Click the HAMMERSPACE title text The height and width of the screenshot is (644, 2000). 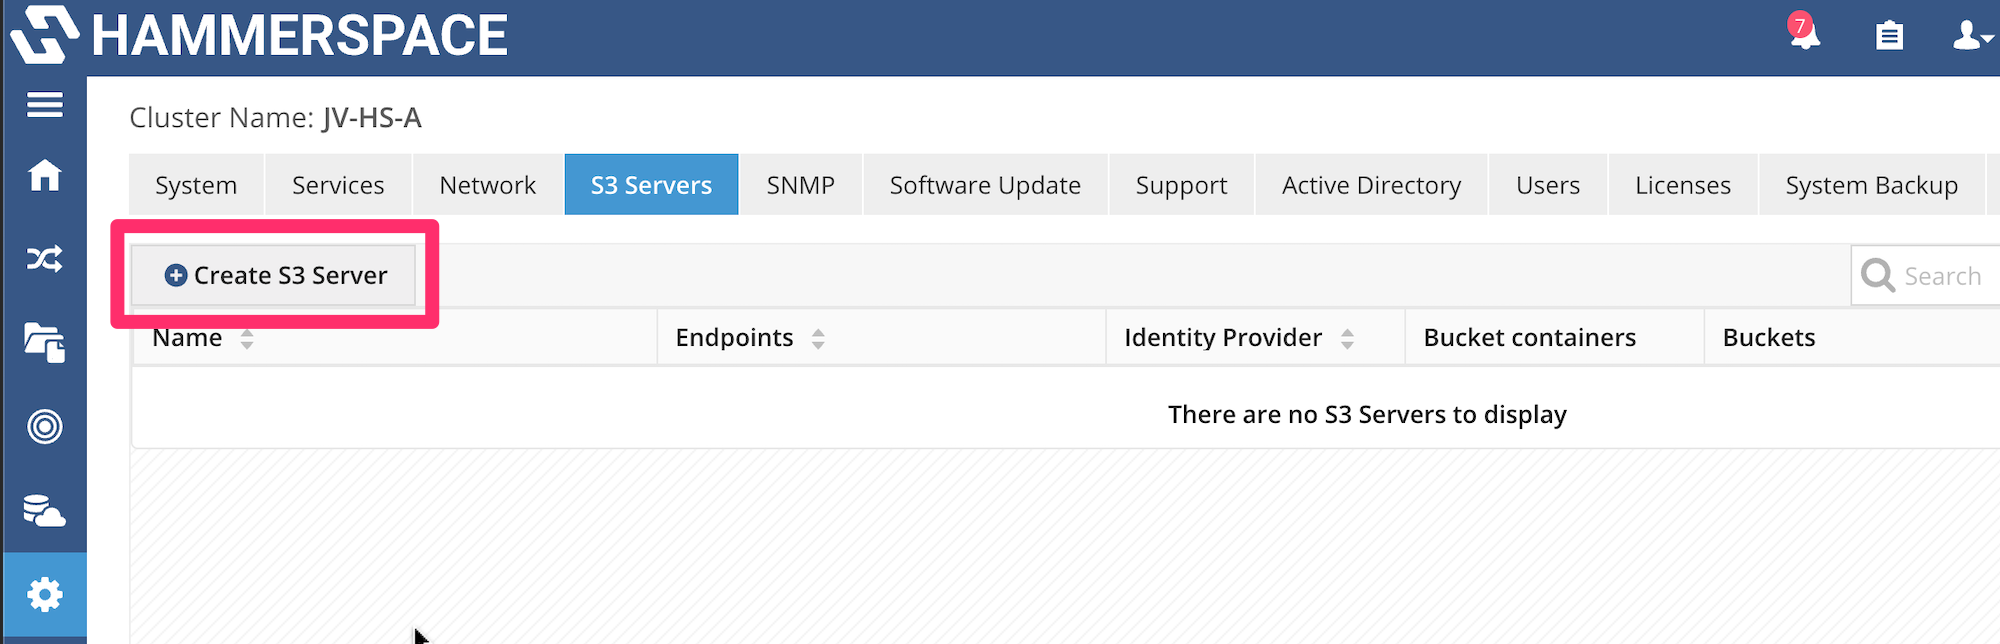point(300,35)
